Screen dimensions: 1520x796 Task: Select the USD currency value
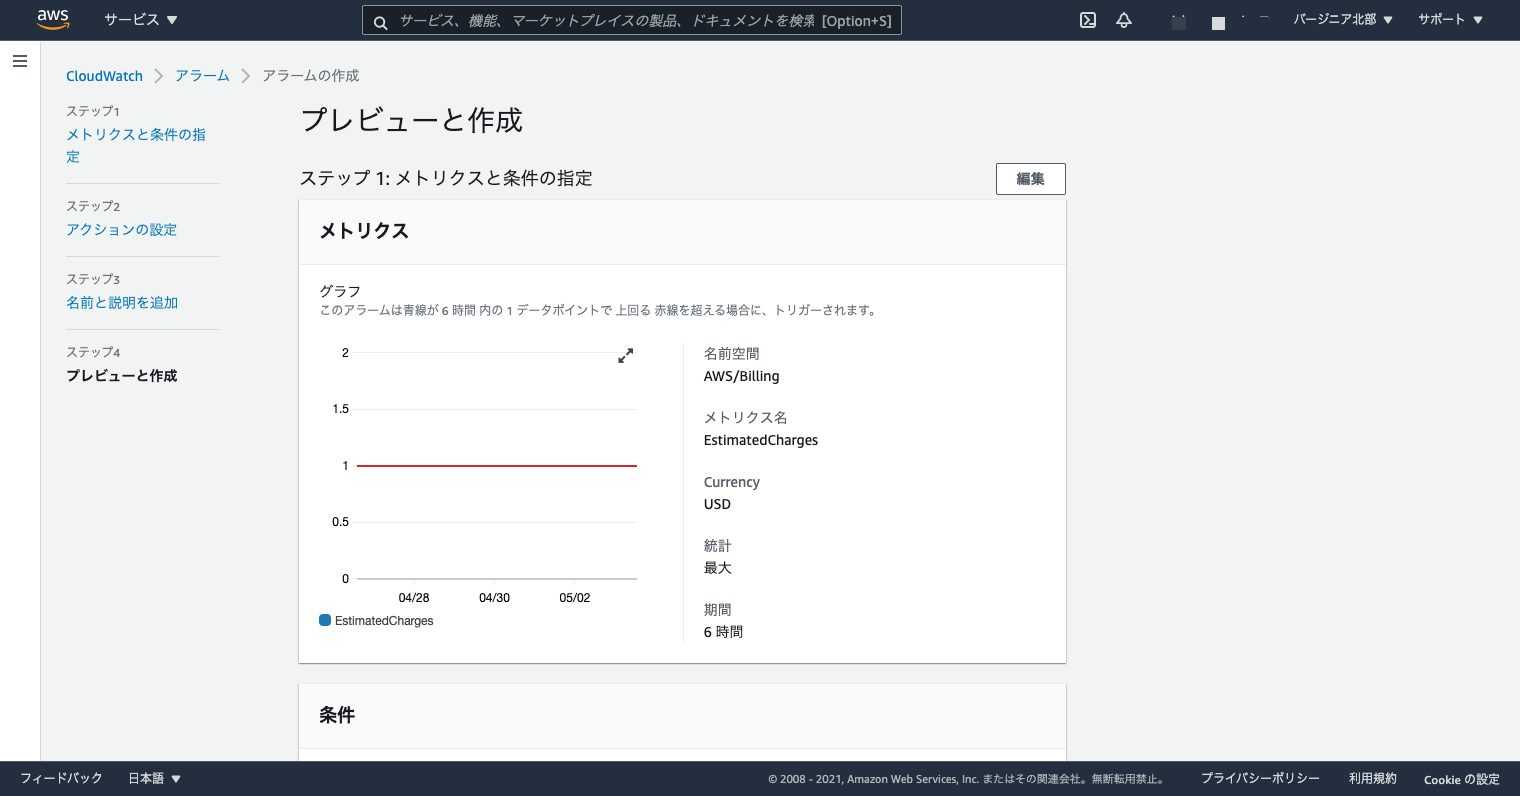point(717,505)
